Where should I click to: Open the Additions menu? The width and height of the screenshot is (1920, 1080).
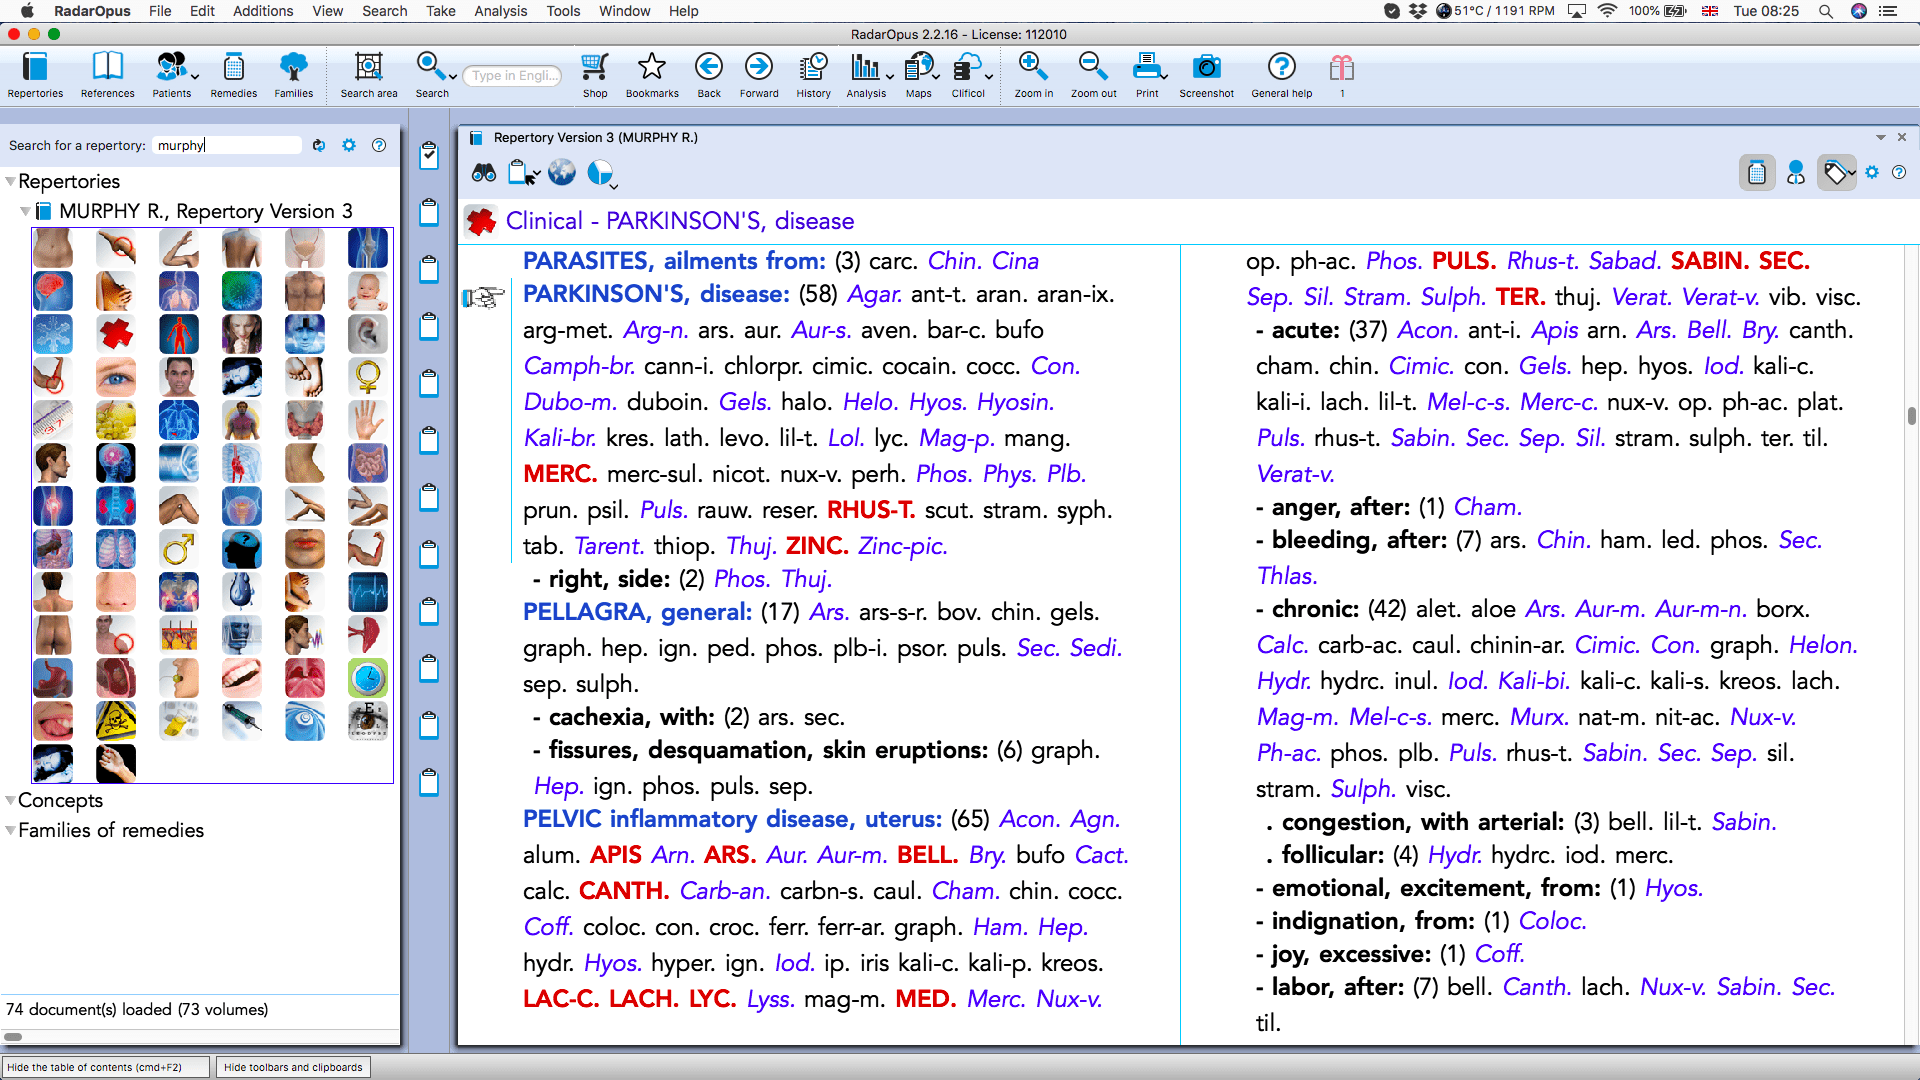263,11
